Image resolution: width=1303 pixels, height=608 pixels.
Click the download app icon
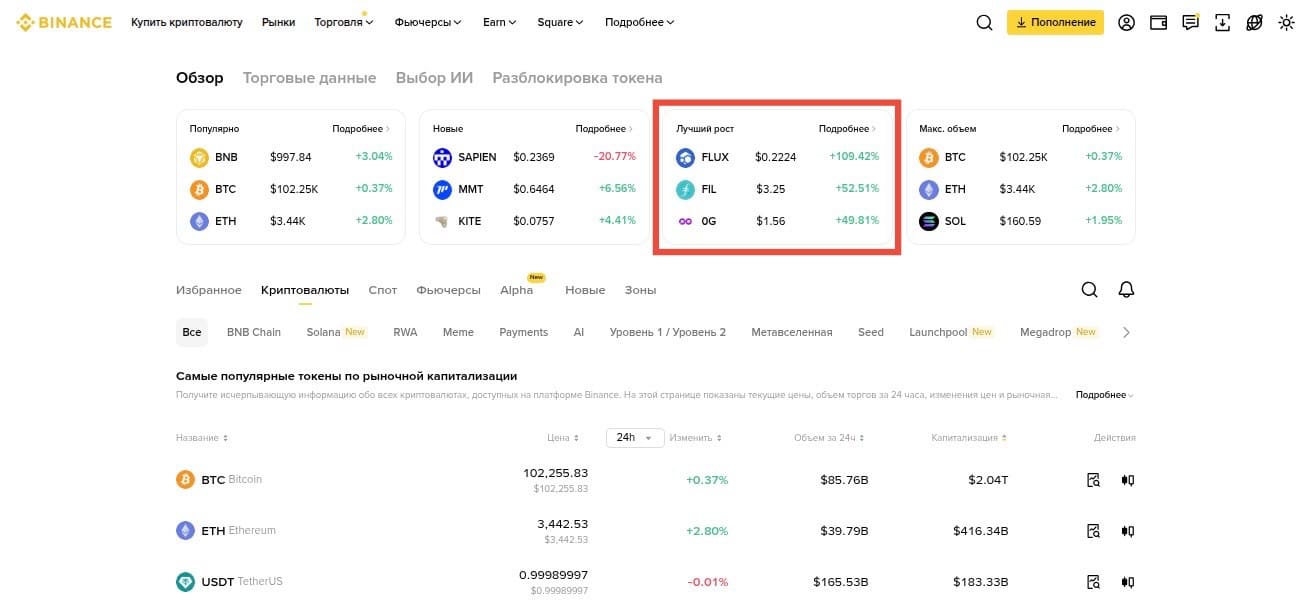tap(1222, 22)
